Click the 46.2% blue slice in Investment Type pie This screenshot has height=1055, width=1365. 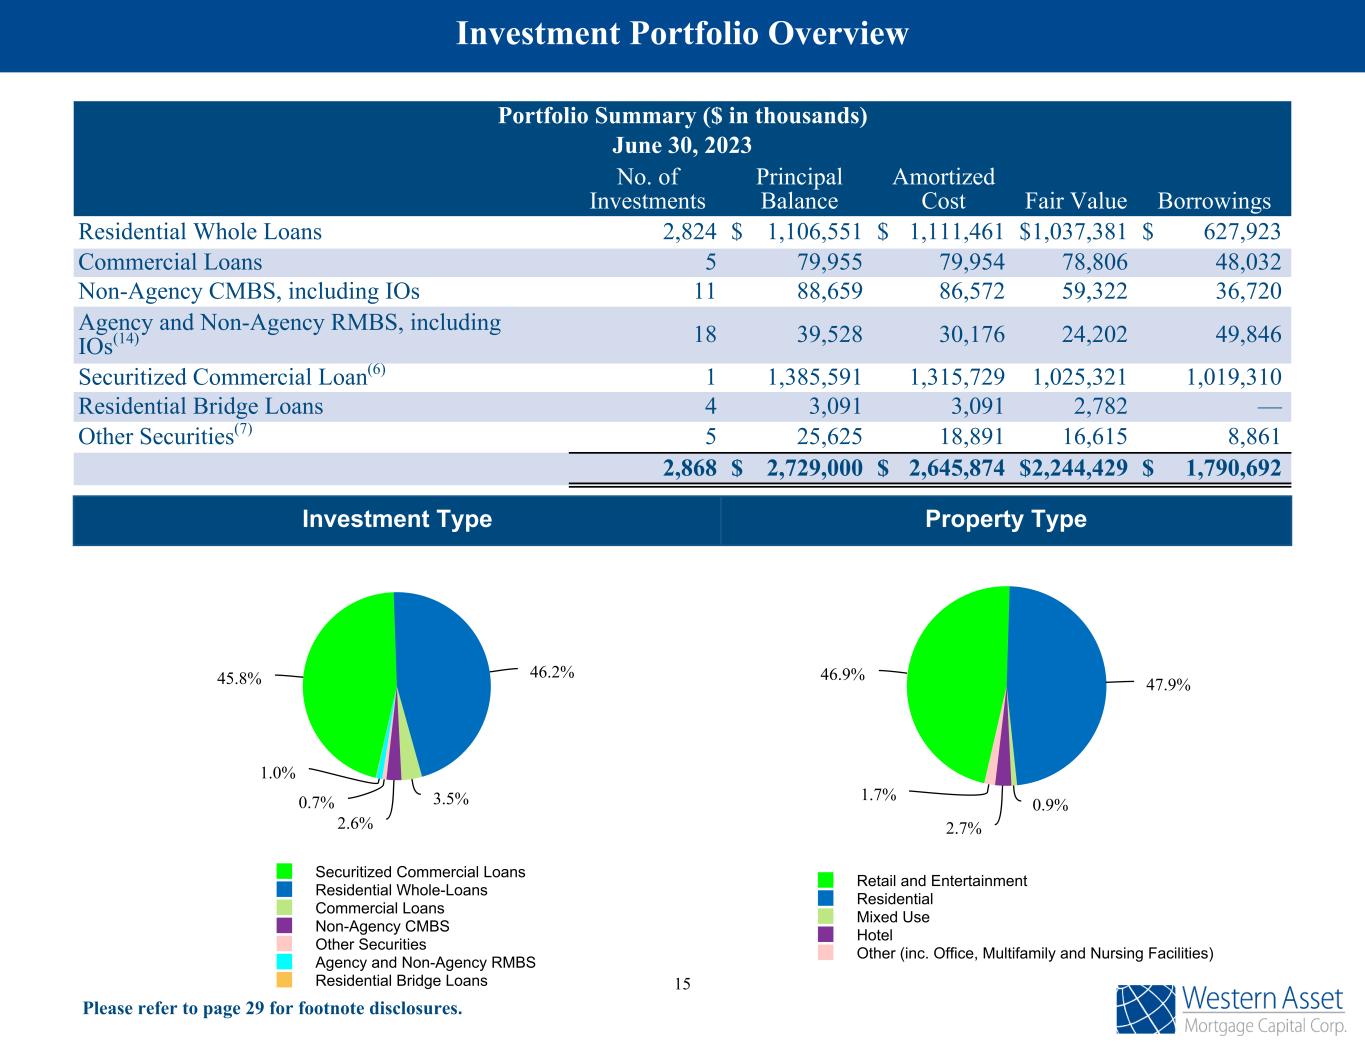[x=445, y=680]
